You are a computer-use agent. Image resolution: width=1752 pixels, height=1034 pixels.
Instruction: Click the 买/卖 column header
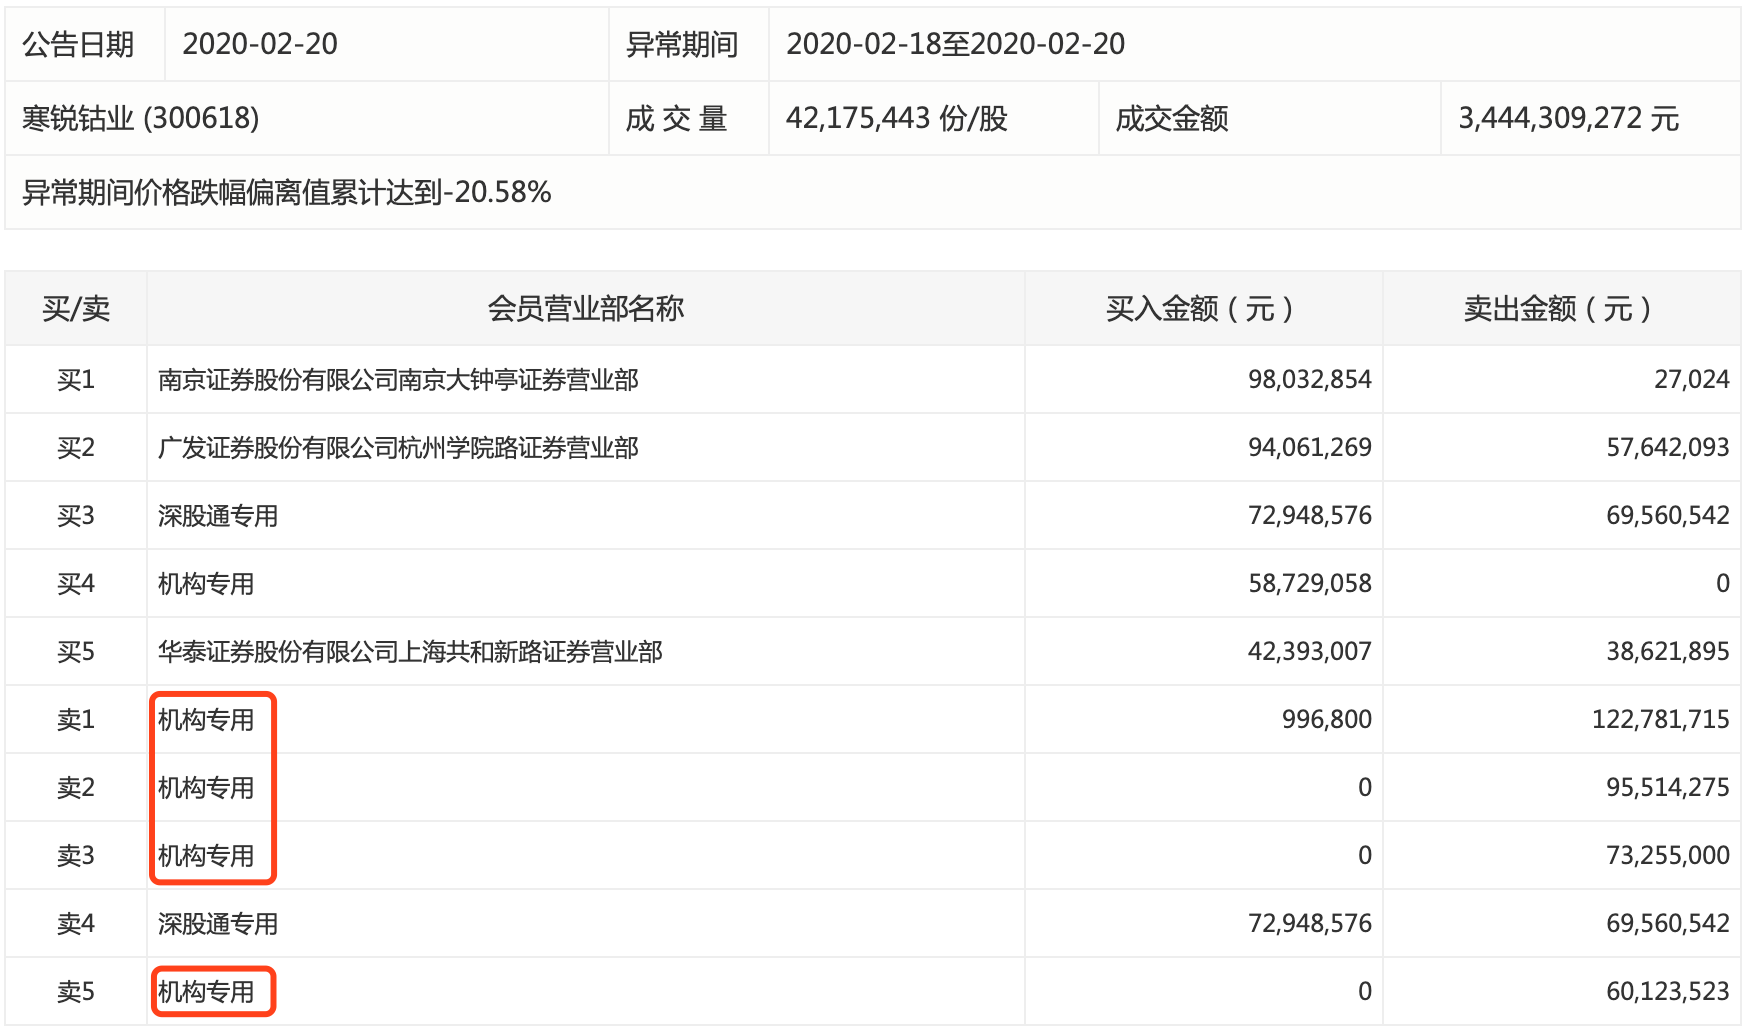pyautogui.click(x=76, y=308)
